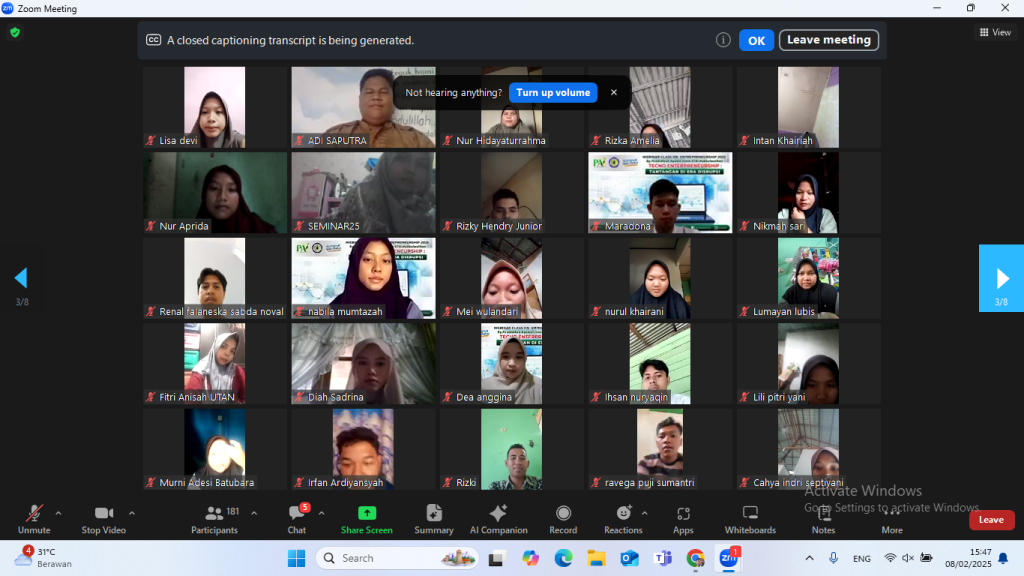Open the Share Screen option
This screenshot has width=1024, height=576.
(366, 518)
